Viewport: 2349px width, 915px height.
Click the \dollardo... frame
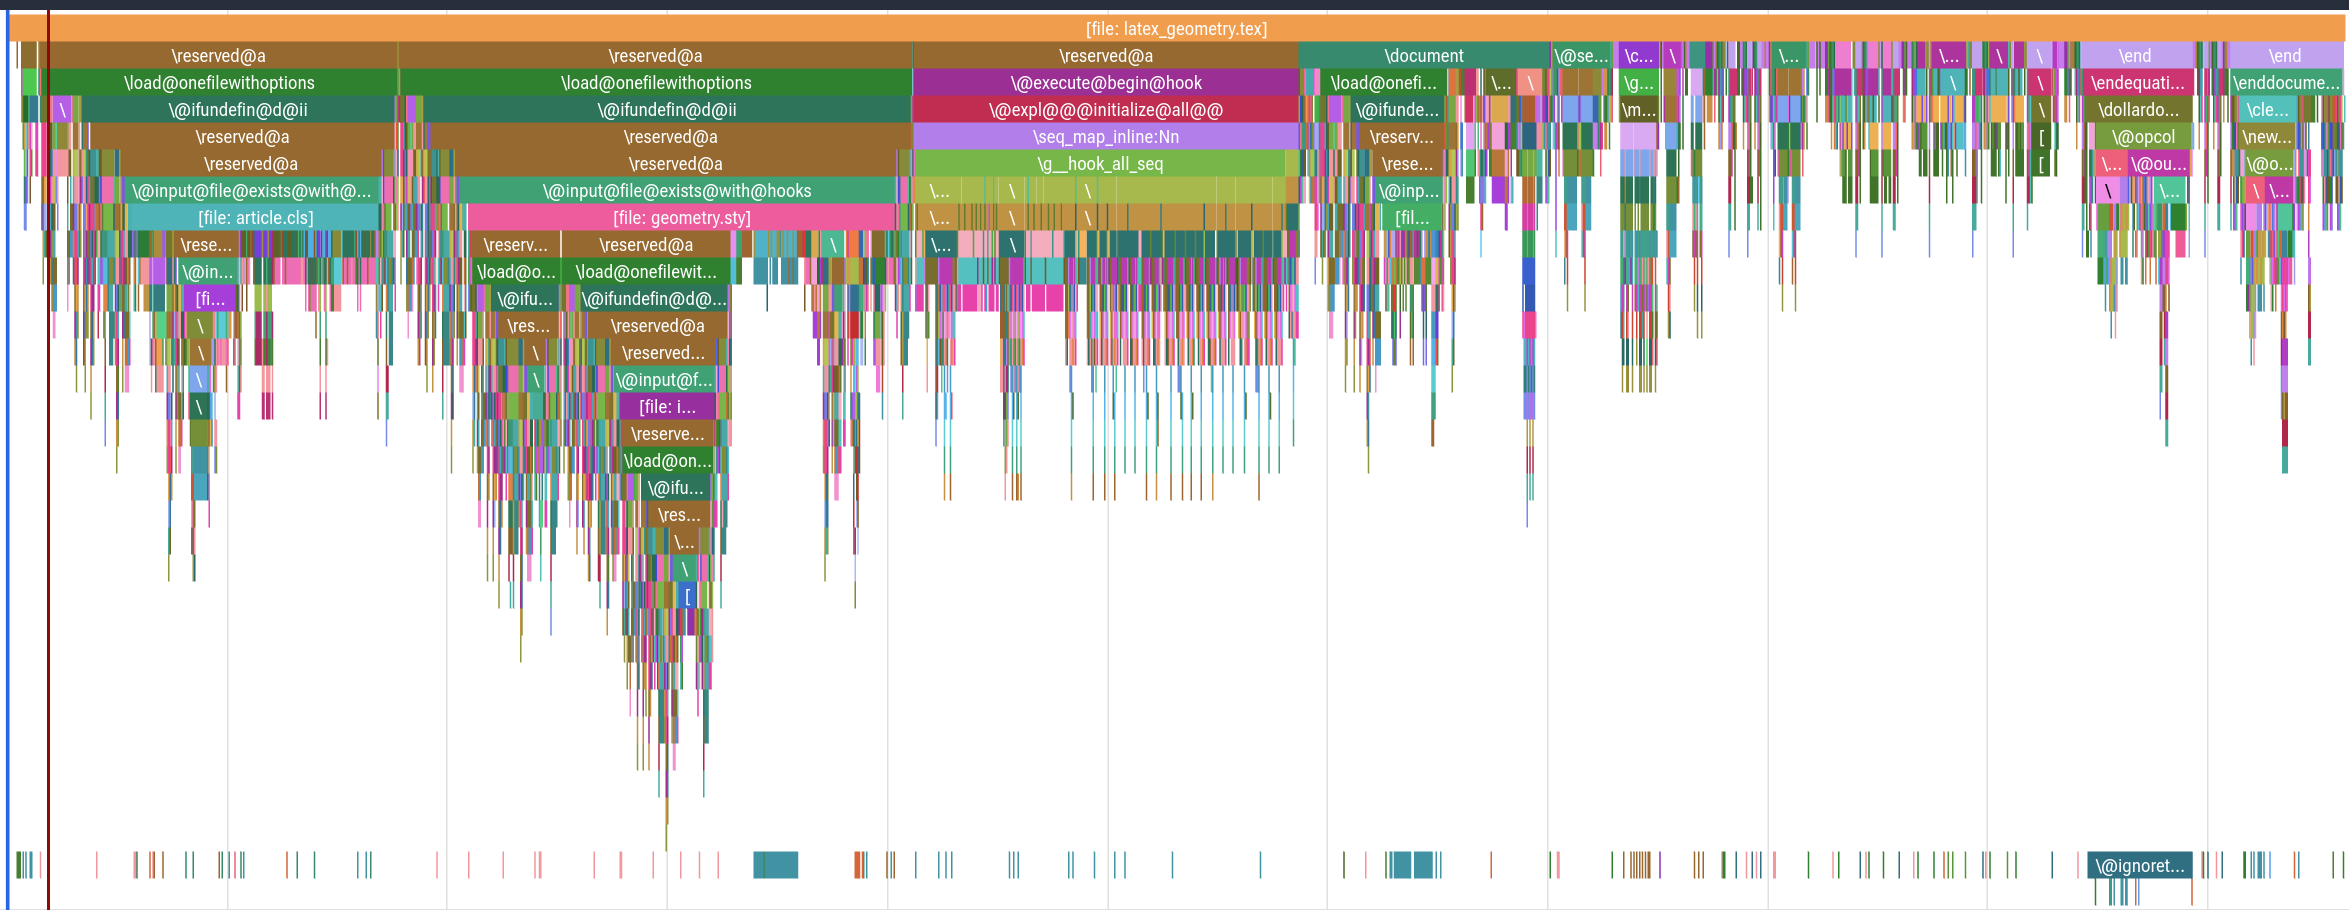pyautogui.click(x=2138, y=110)
